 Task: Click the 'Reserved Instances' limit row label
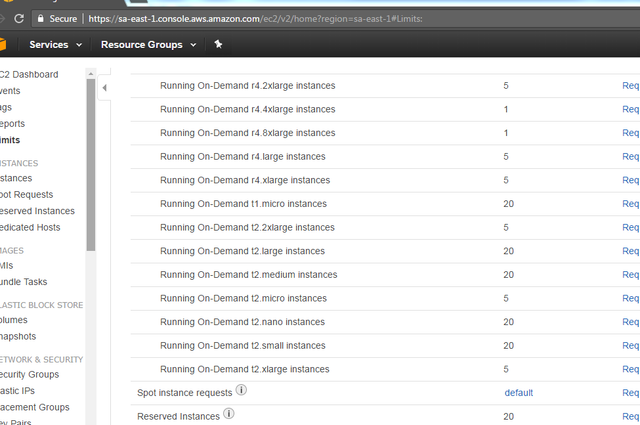pyautogui.click(x=178, y=416)
